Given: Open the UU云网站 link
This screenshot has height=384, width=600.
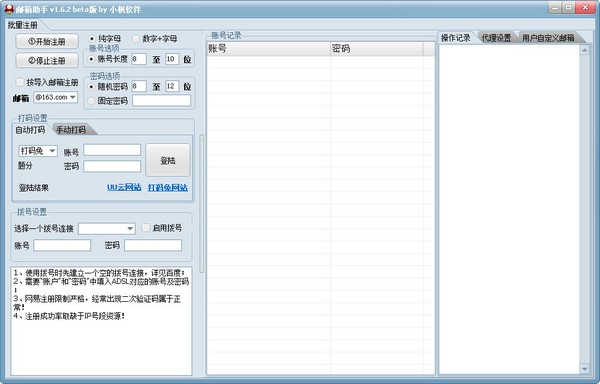Looking at the screenshot, I should click(124, 187).
